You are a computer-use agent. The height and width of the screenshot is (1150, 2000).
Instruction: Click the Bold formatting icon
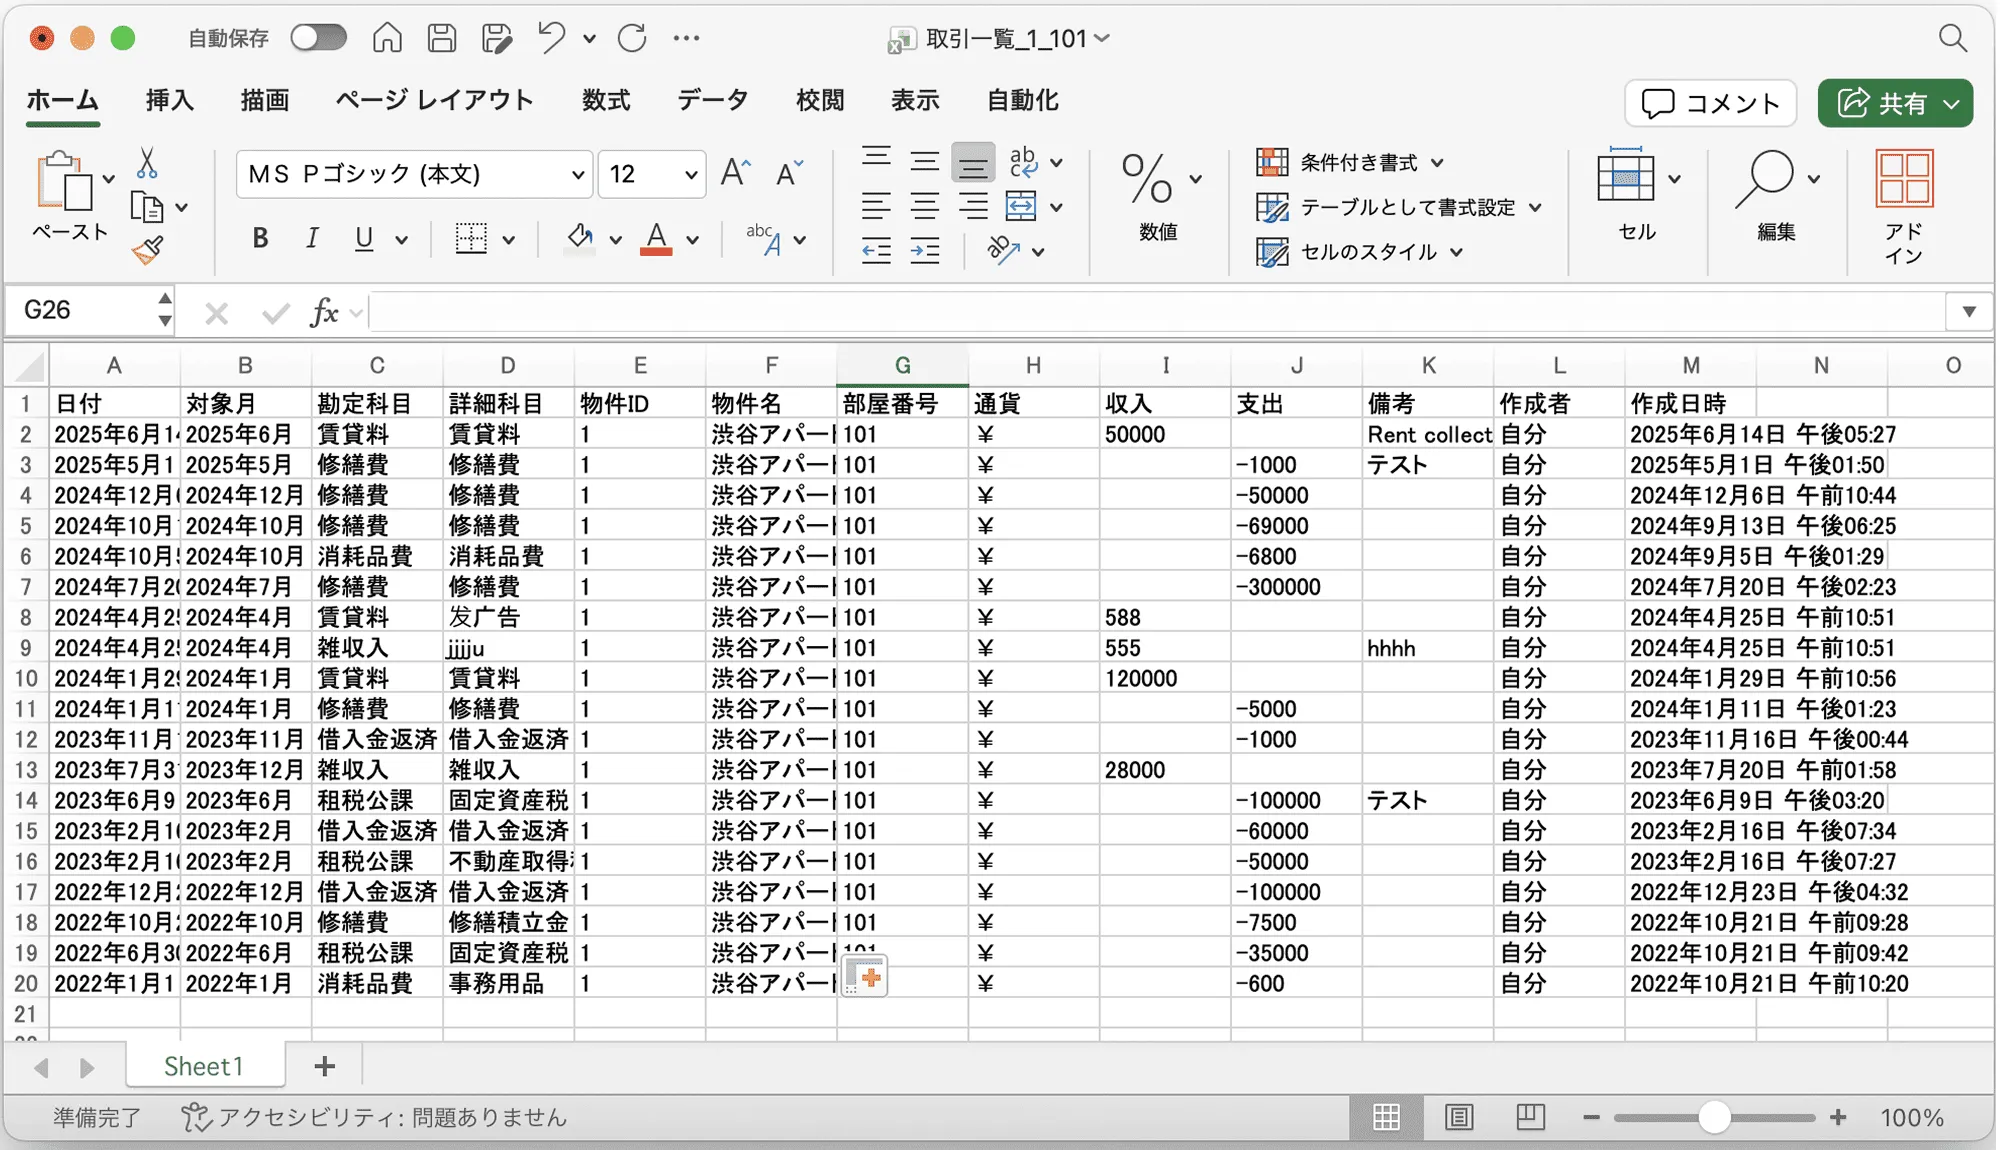pyautogui.click(x=260, y=238)
